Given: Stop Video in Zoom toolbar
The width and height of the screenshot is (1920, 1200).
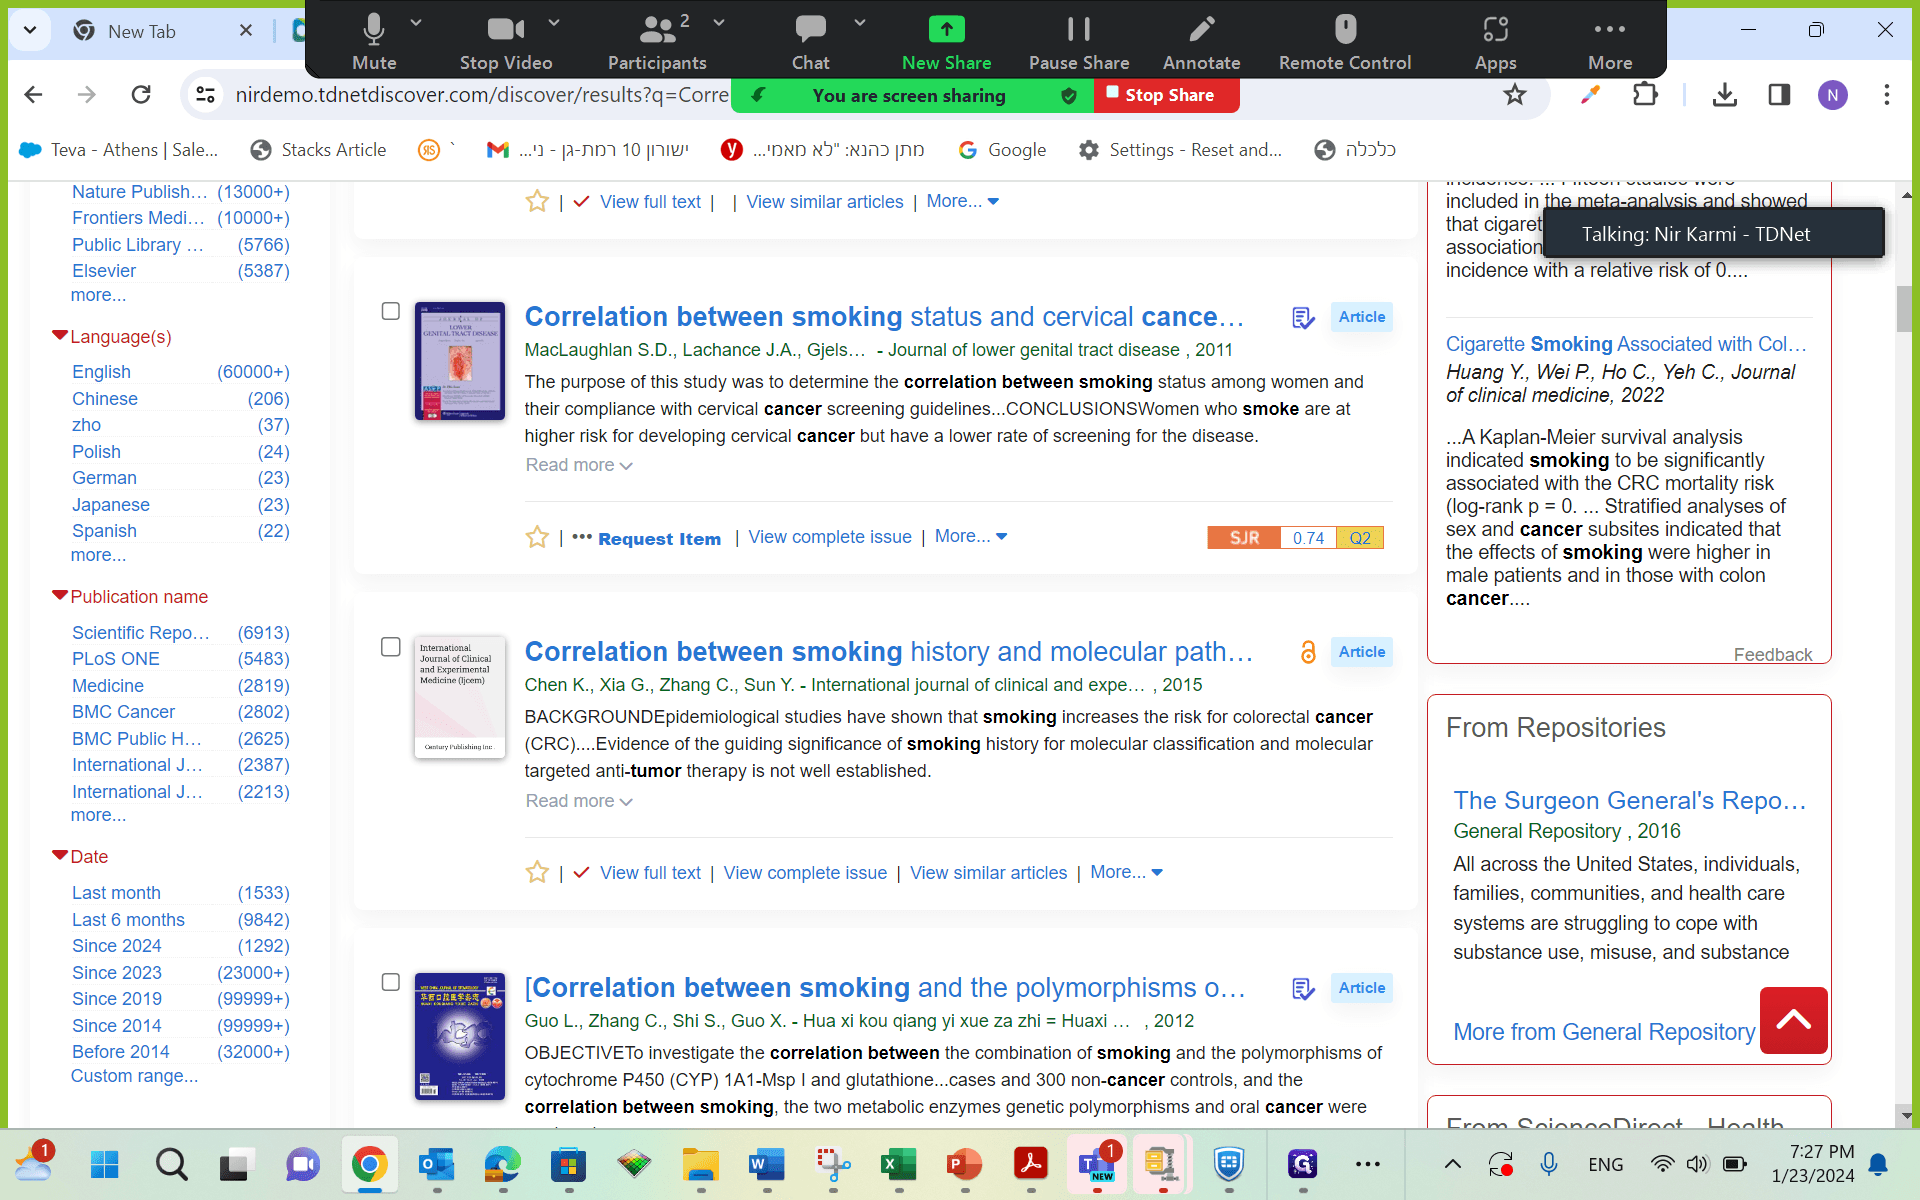Looking at the screenshot, I should [506, 42].
